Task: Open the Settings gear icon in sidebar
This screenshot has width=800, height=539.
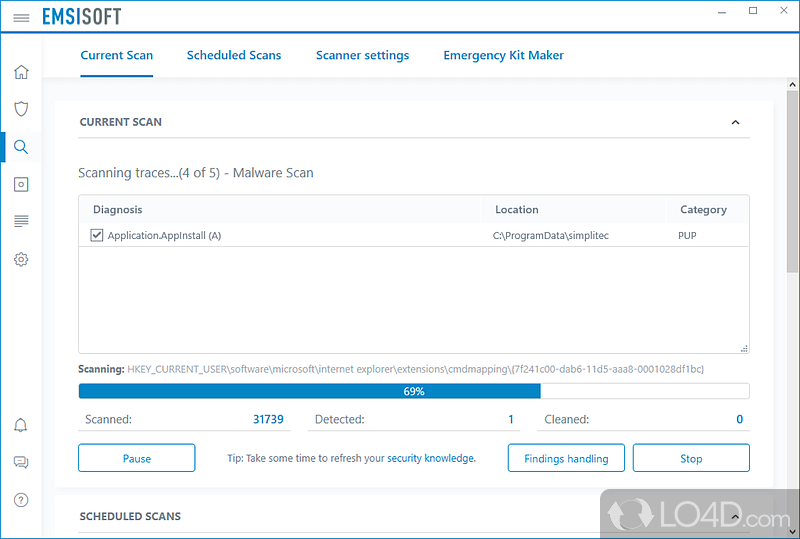Action: click(21, 259)
